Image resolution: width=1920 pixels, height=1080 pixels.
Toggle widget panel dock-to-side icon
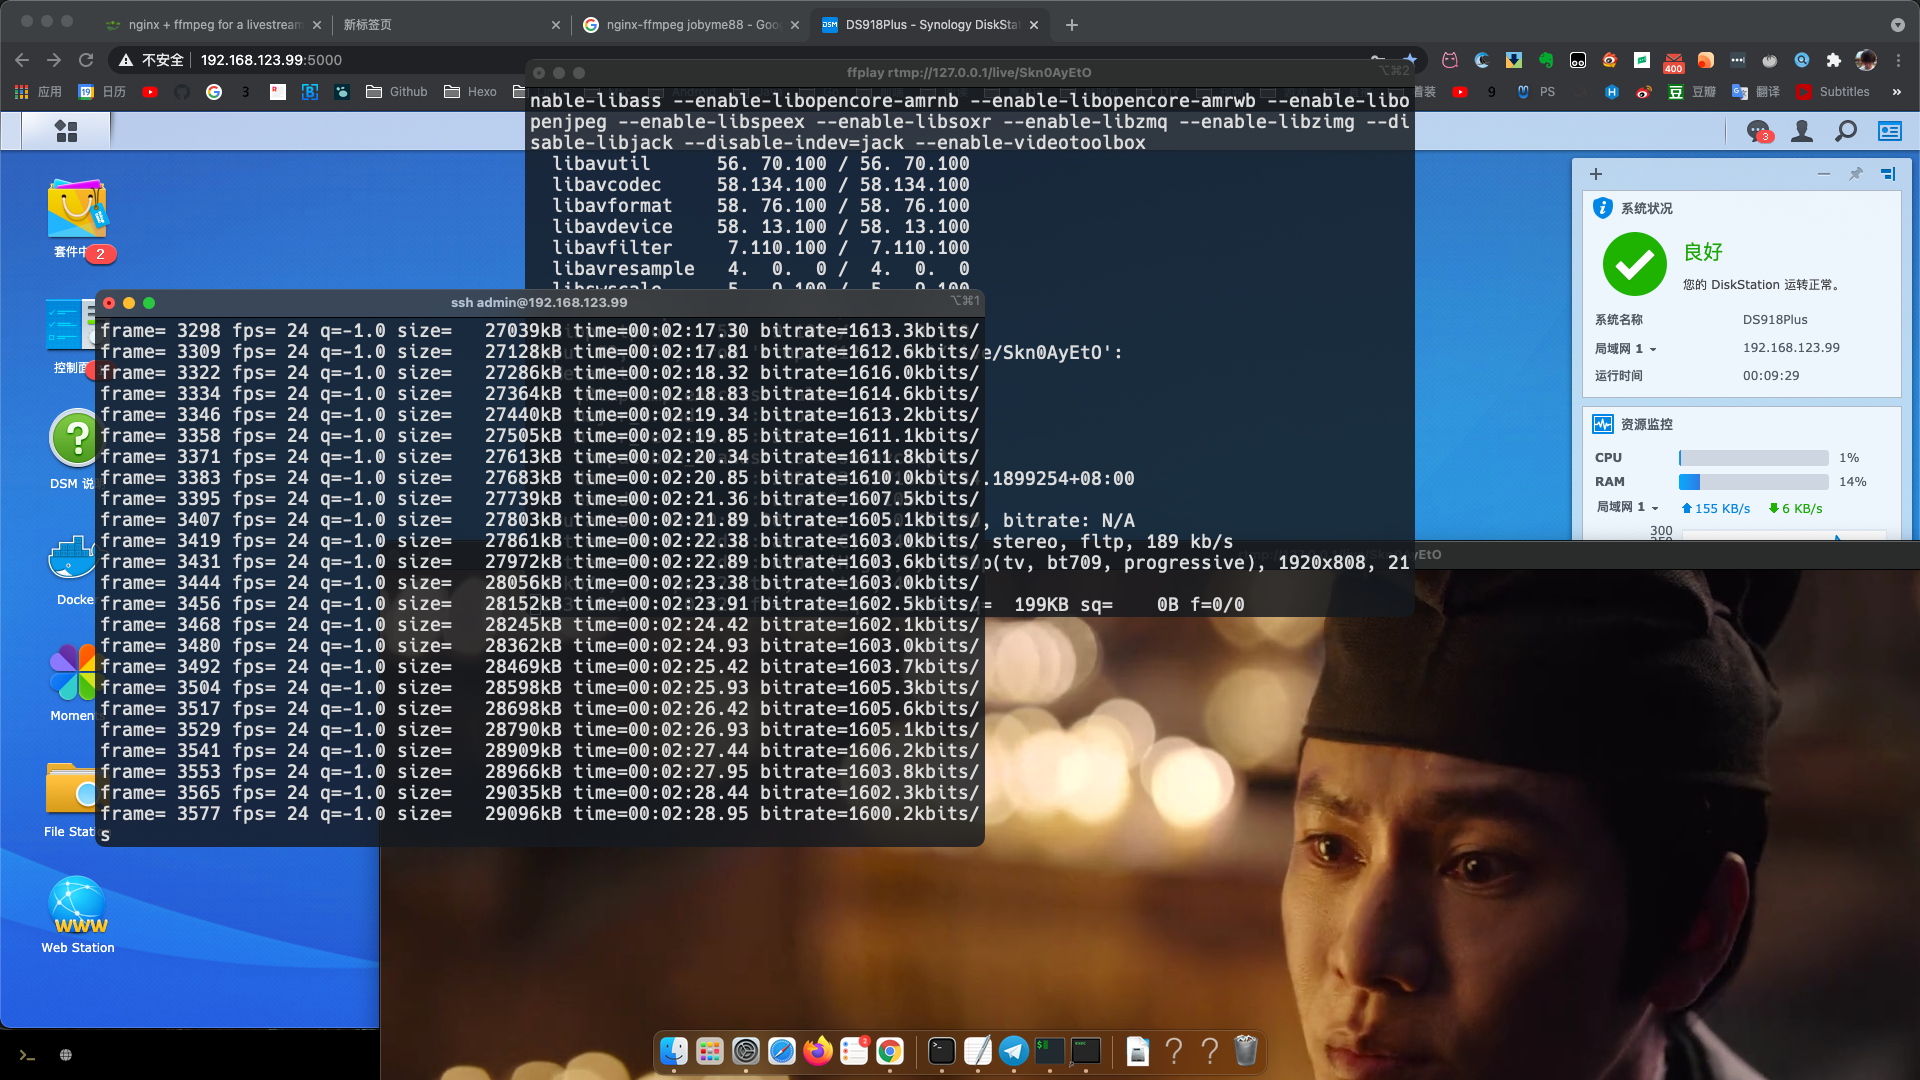coord(1888,174)
